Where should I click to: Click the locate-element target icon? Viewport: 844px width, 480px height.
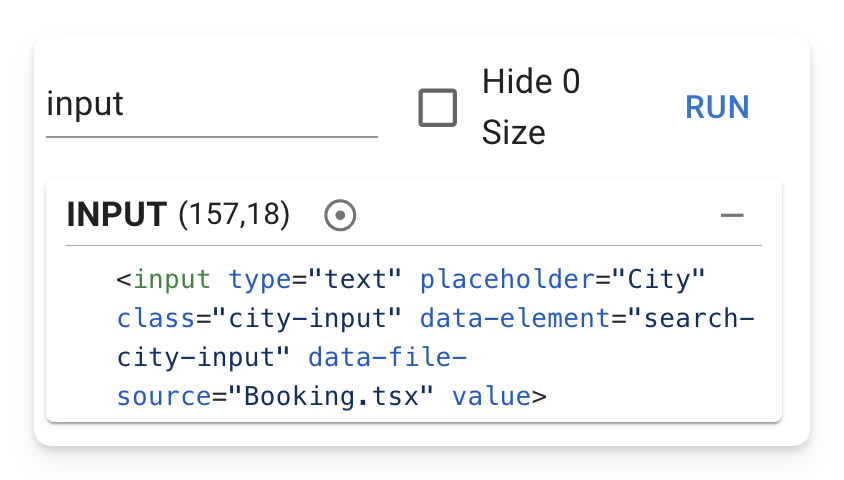(340, 215)
